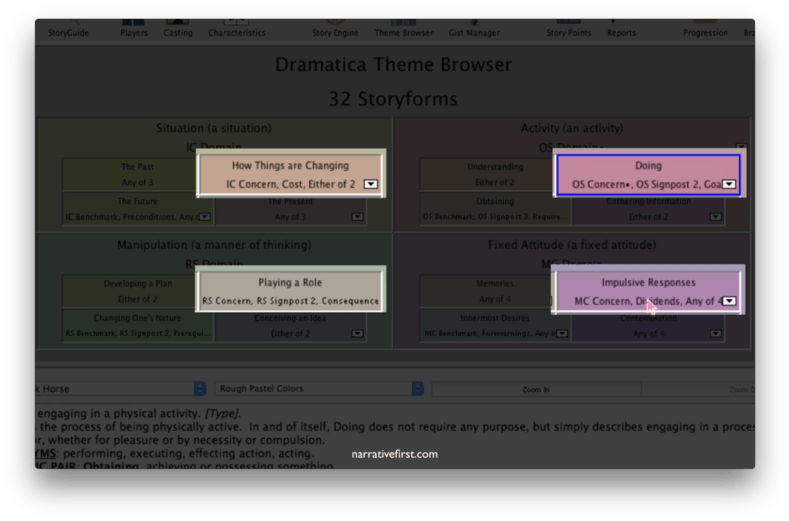This screenshot has width=789, height=521.
Task: Open the Impulsive Responses dropdown arrow
Action: pos(729,301)
